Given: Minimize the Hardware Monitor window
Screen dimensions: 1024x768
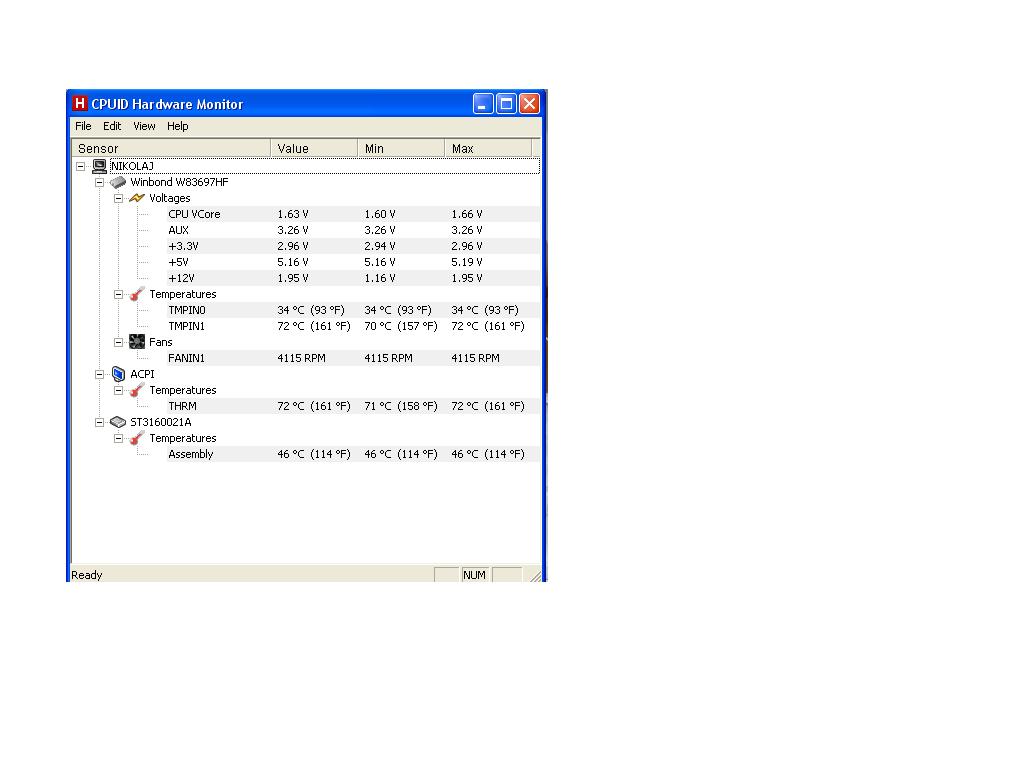Looking at the screenshot, I should pyautogui.click(x=483, y=103).
